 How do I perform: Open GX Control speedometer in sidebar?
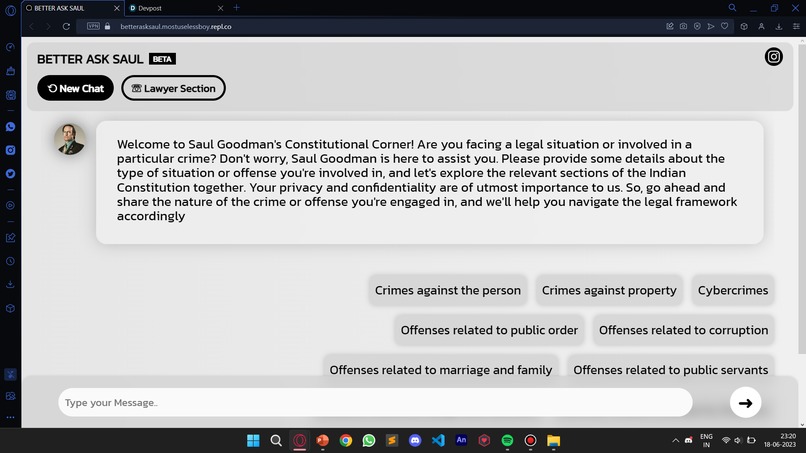coord(10,47)
